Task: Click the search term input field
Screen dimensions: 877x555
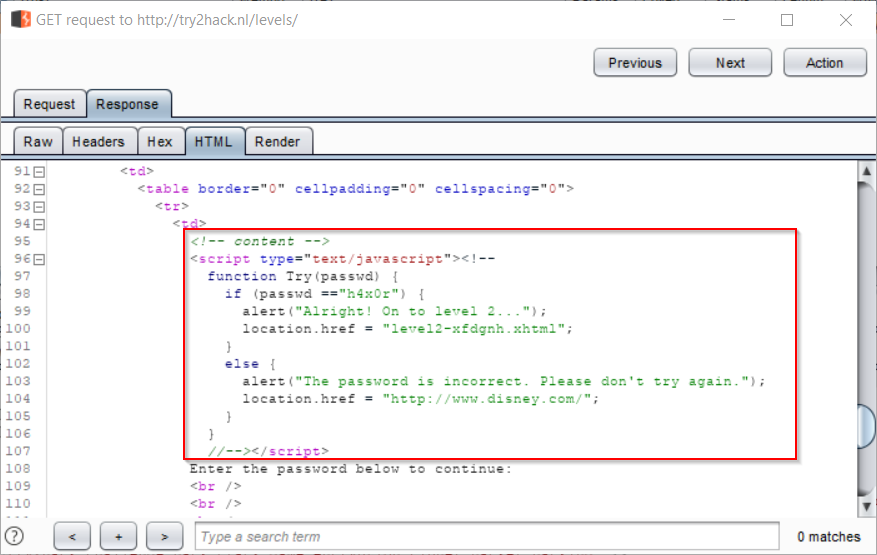Action: (x=487, y=536)
